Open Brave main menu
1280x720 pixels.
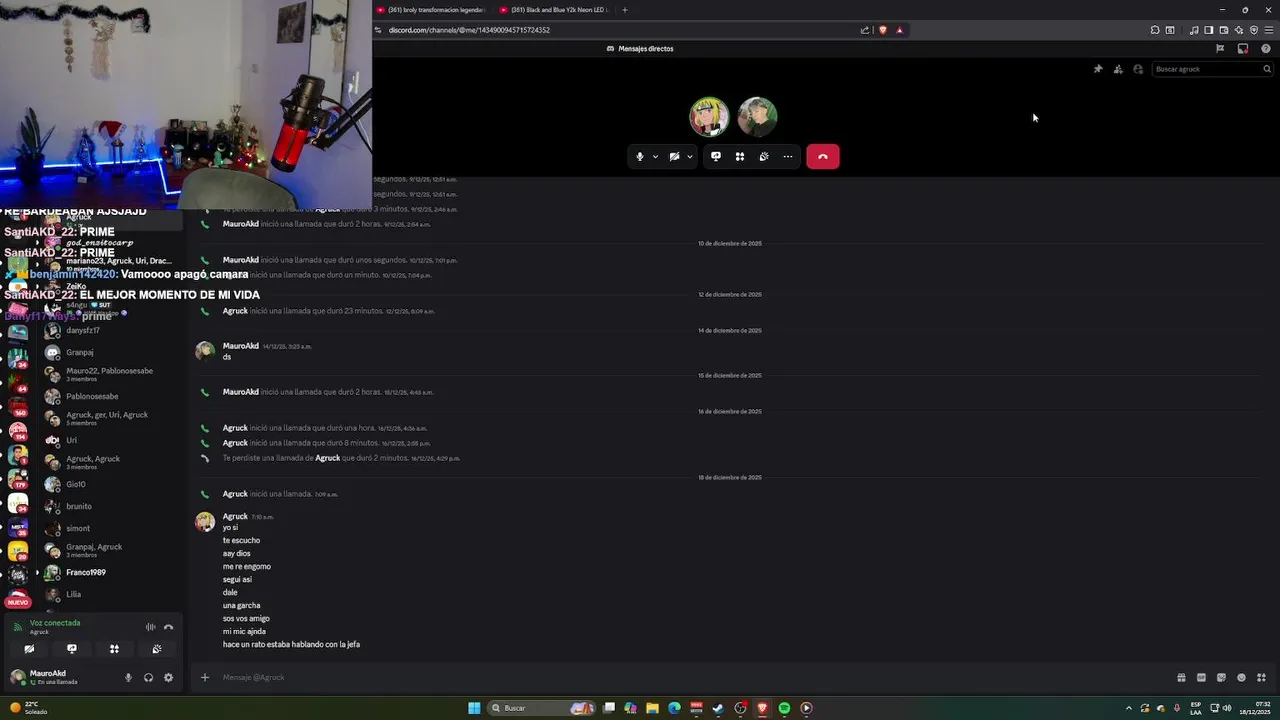click(x=1269, y=30)
